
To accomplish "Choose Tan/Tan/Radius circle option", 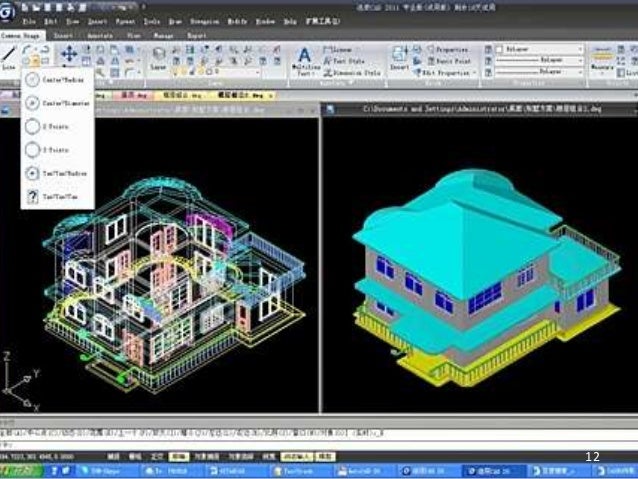I will pos(56,173).
